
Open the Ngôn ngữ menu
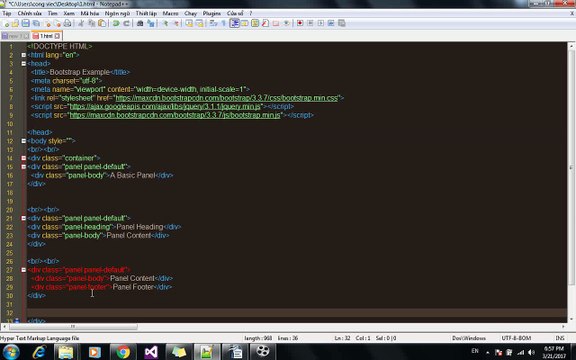(x=117, y=13)
